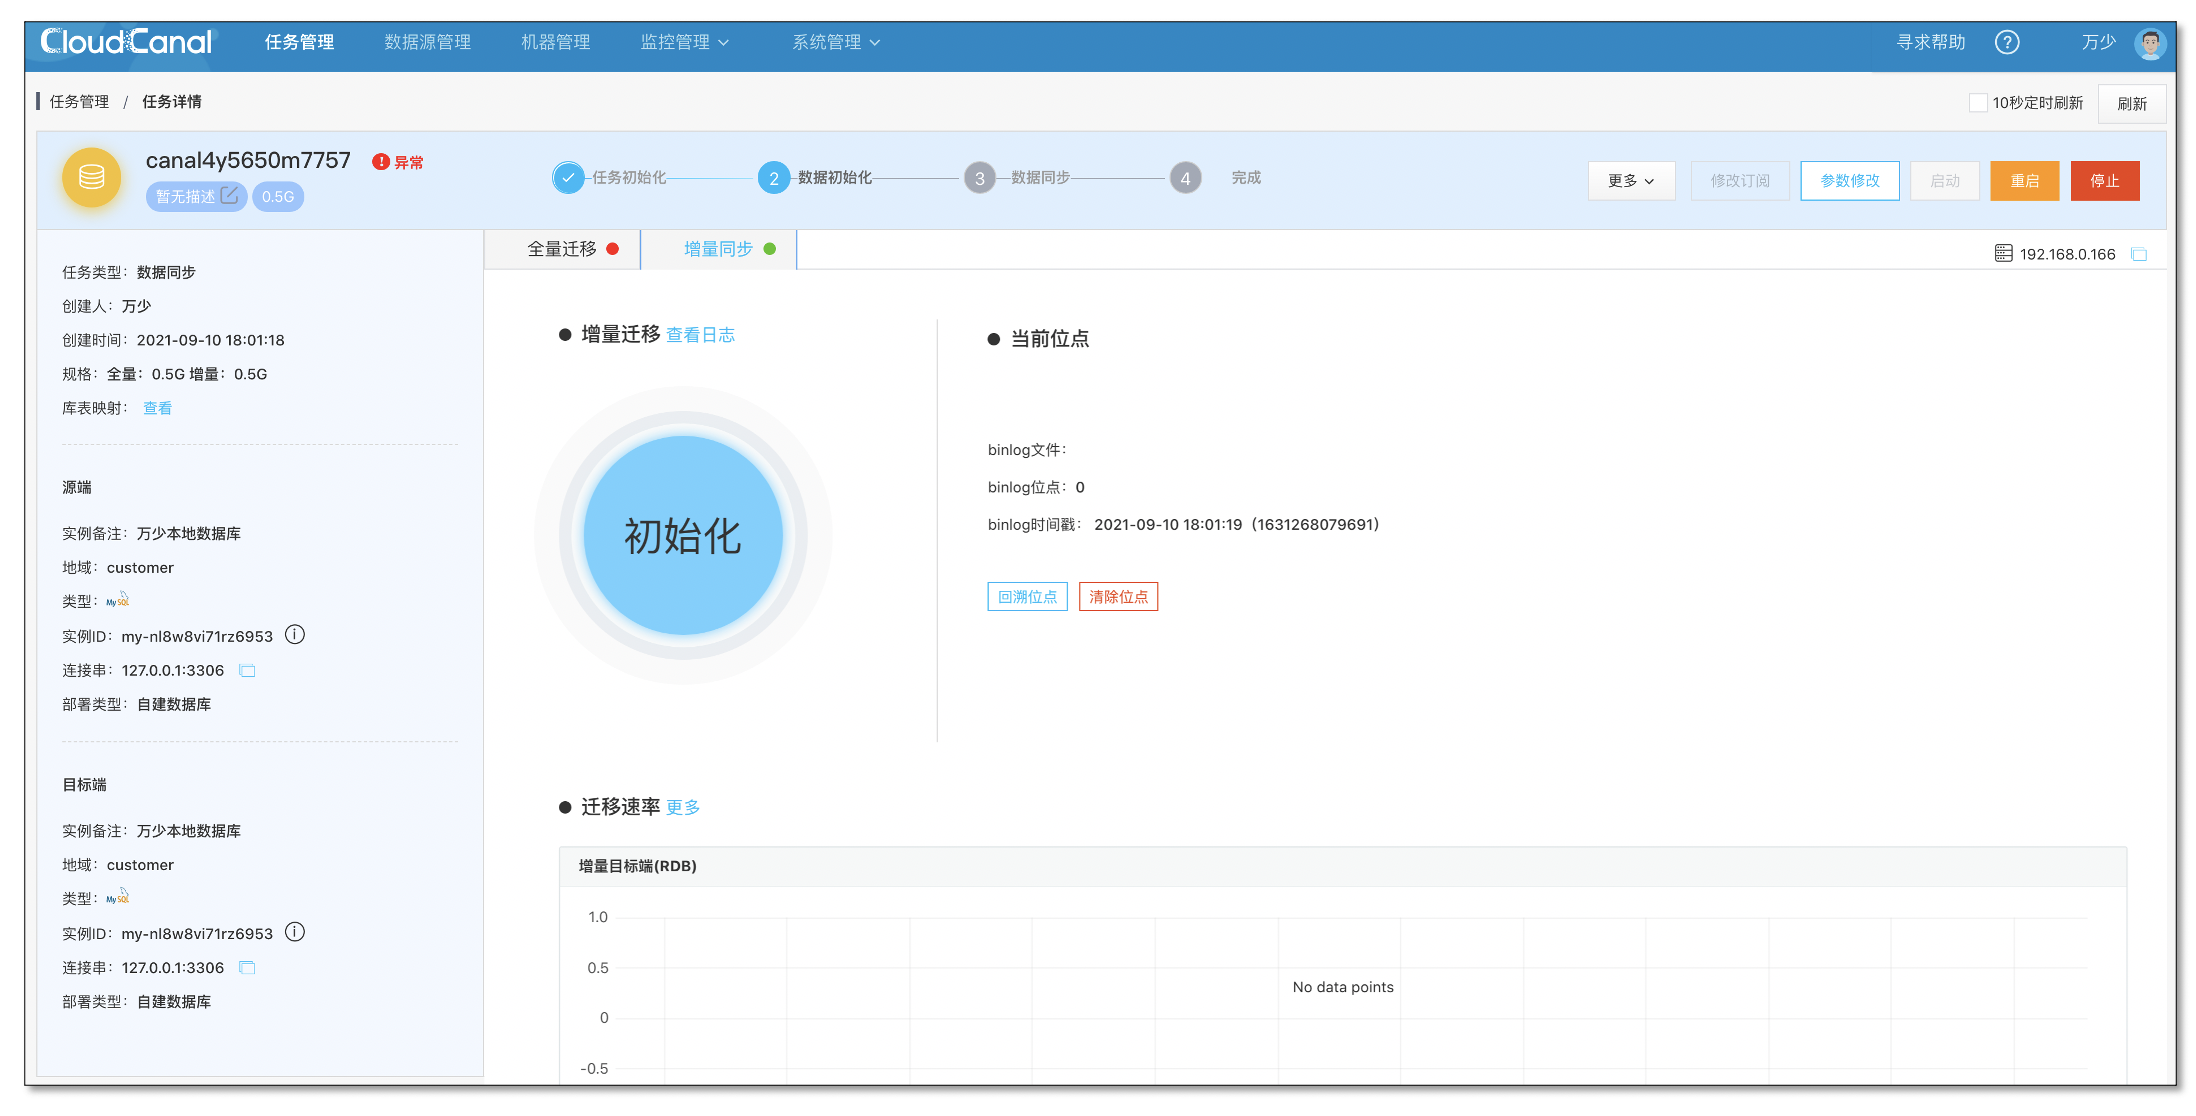Open the 监控管理 dropdown menu
Image resolution: width=2196 pixels, height=1116 pixels.
click(x=685, y=42)
